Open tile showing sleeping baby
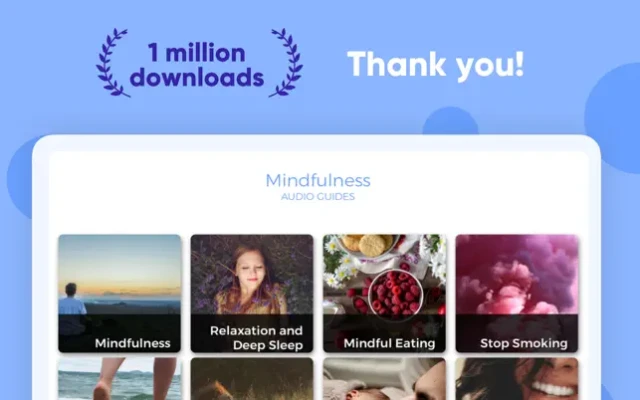The image size is (640, 400). tap(384, 379)
